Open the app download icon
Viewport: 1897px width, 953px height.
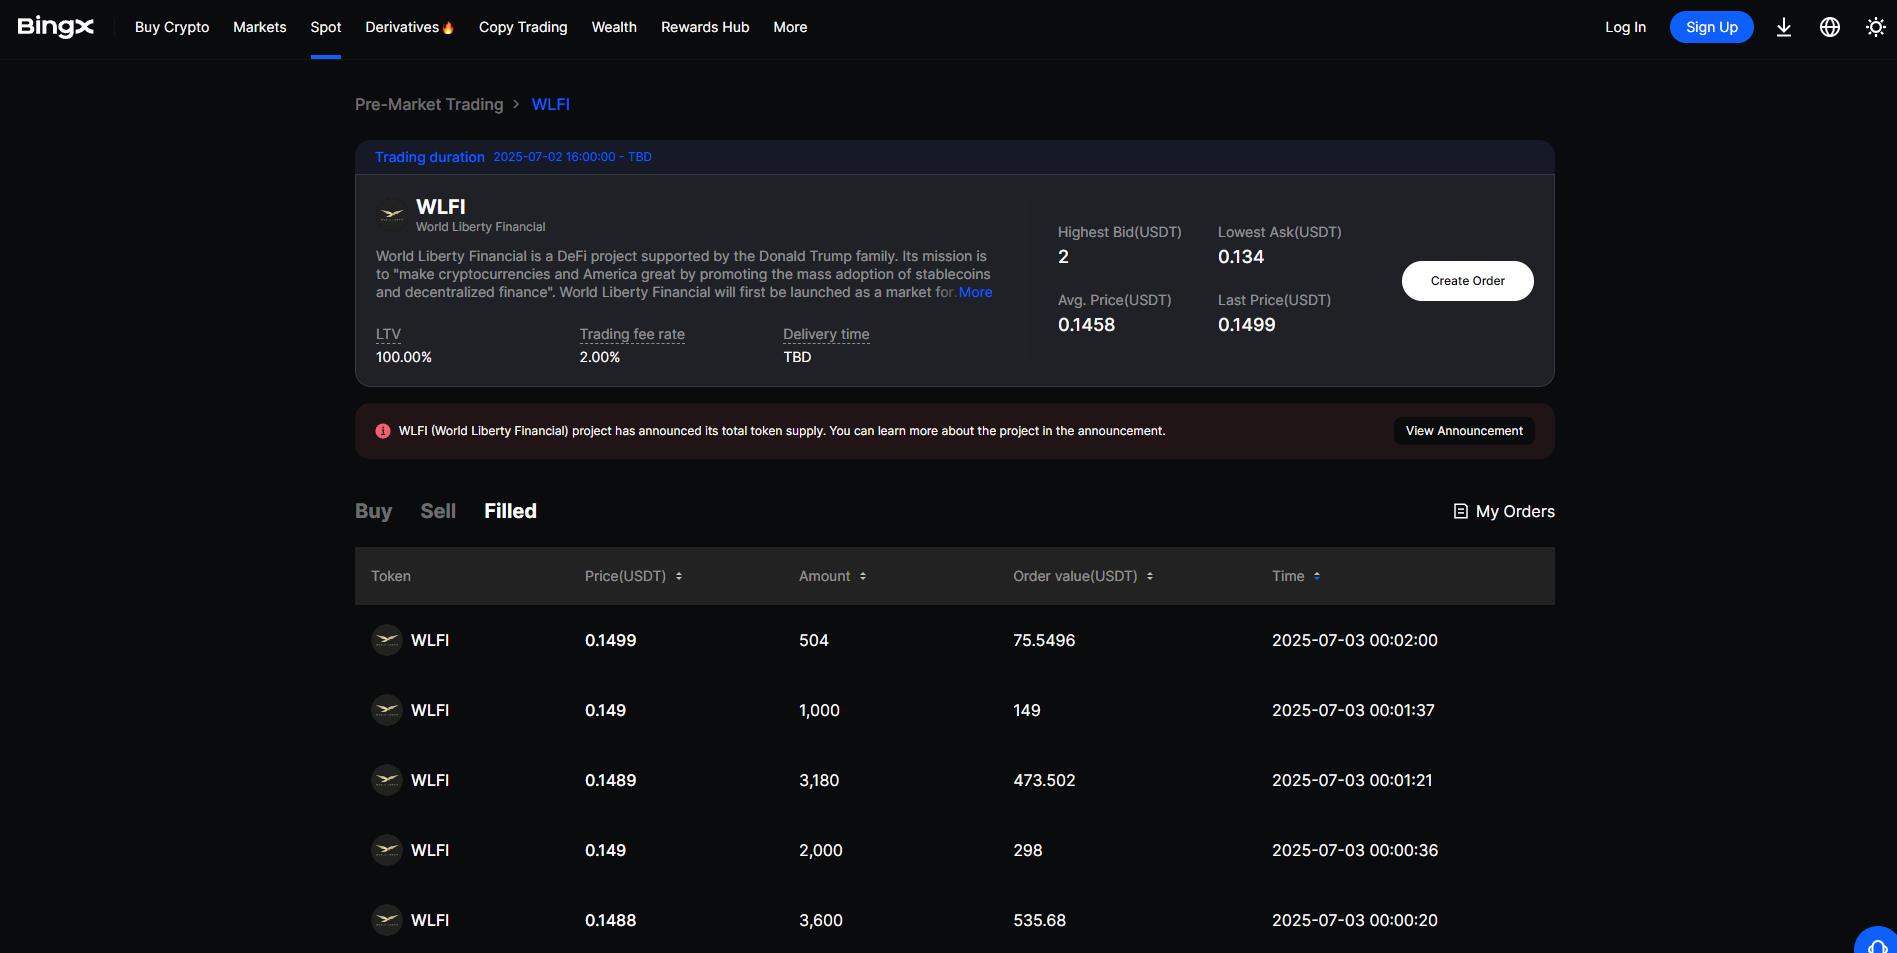tap(1783, 27)
